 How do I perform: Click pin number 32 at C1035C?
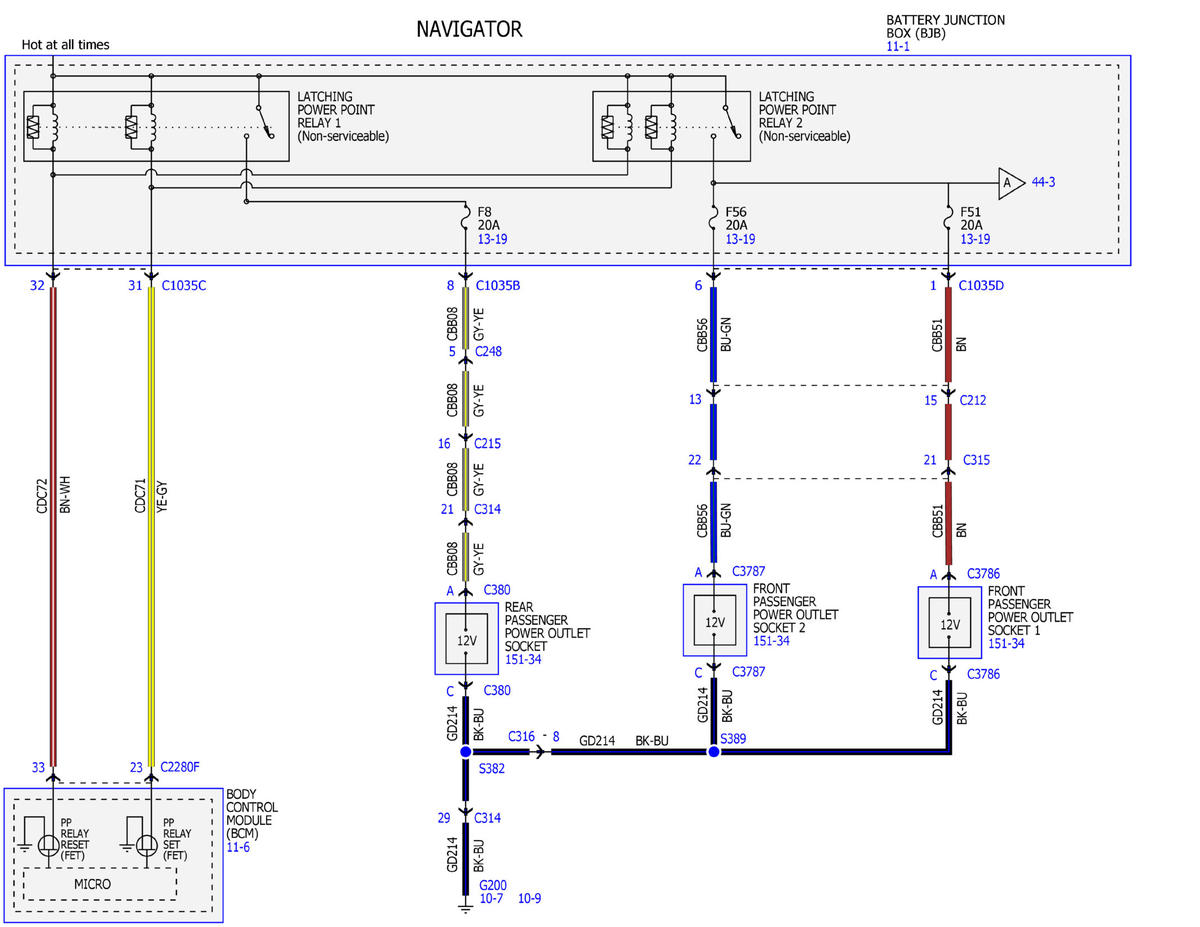37,286
